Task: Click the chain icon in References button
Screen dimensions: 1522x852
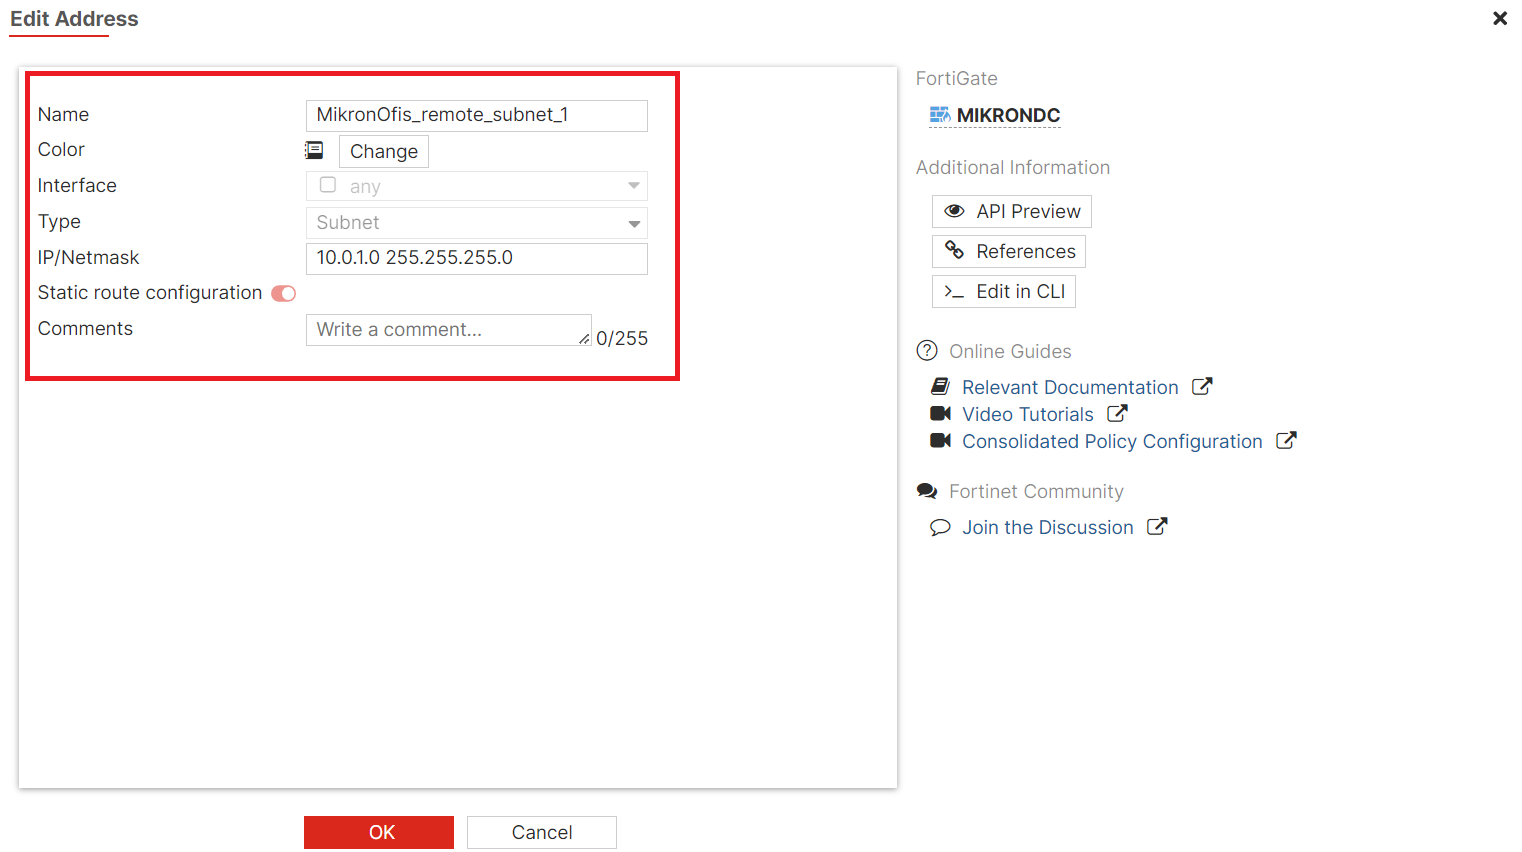Action: tap(955, 250)
